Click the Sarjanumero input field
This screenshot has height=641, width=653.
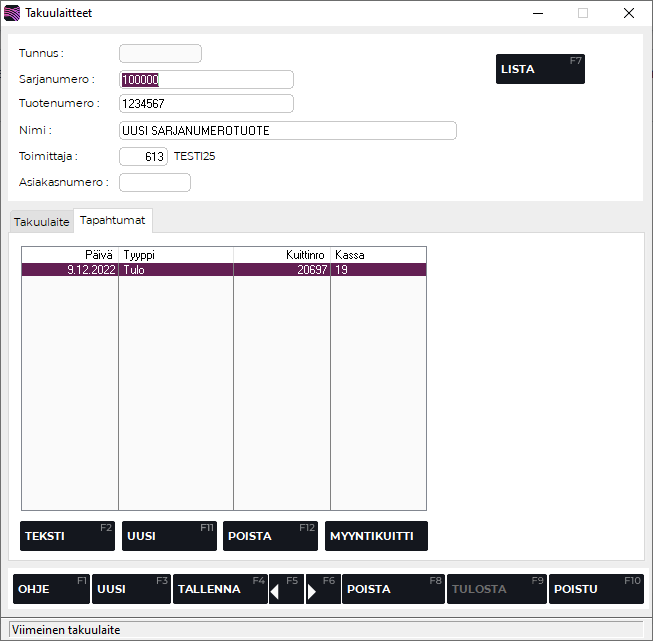[x=205, y=80]
